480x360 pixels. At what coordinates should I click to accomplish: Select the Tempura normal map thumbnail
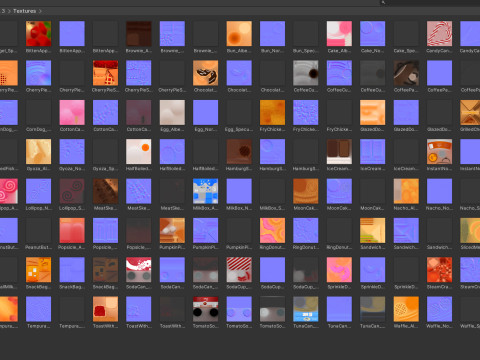(39, 309)
